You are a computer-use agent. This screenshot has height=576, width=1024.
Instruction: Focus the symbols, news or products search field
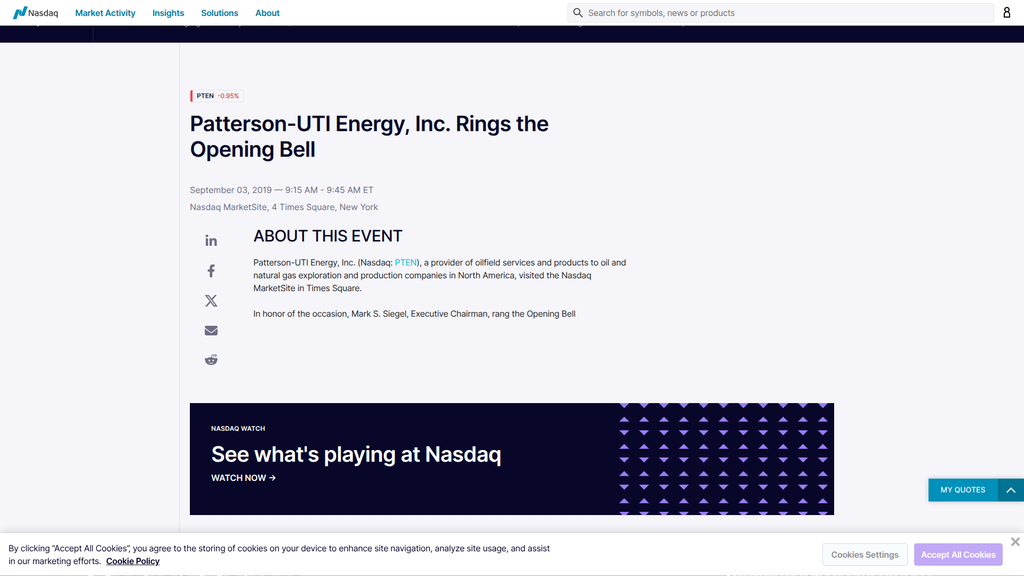pyautogui.click(x=780, y=12)
